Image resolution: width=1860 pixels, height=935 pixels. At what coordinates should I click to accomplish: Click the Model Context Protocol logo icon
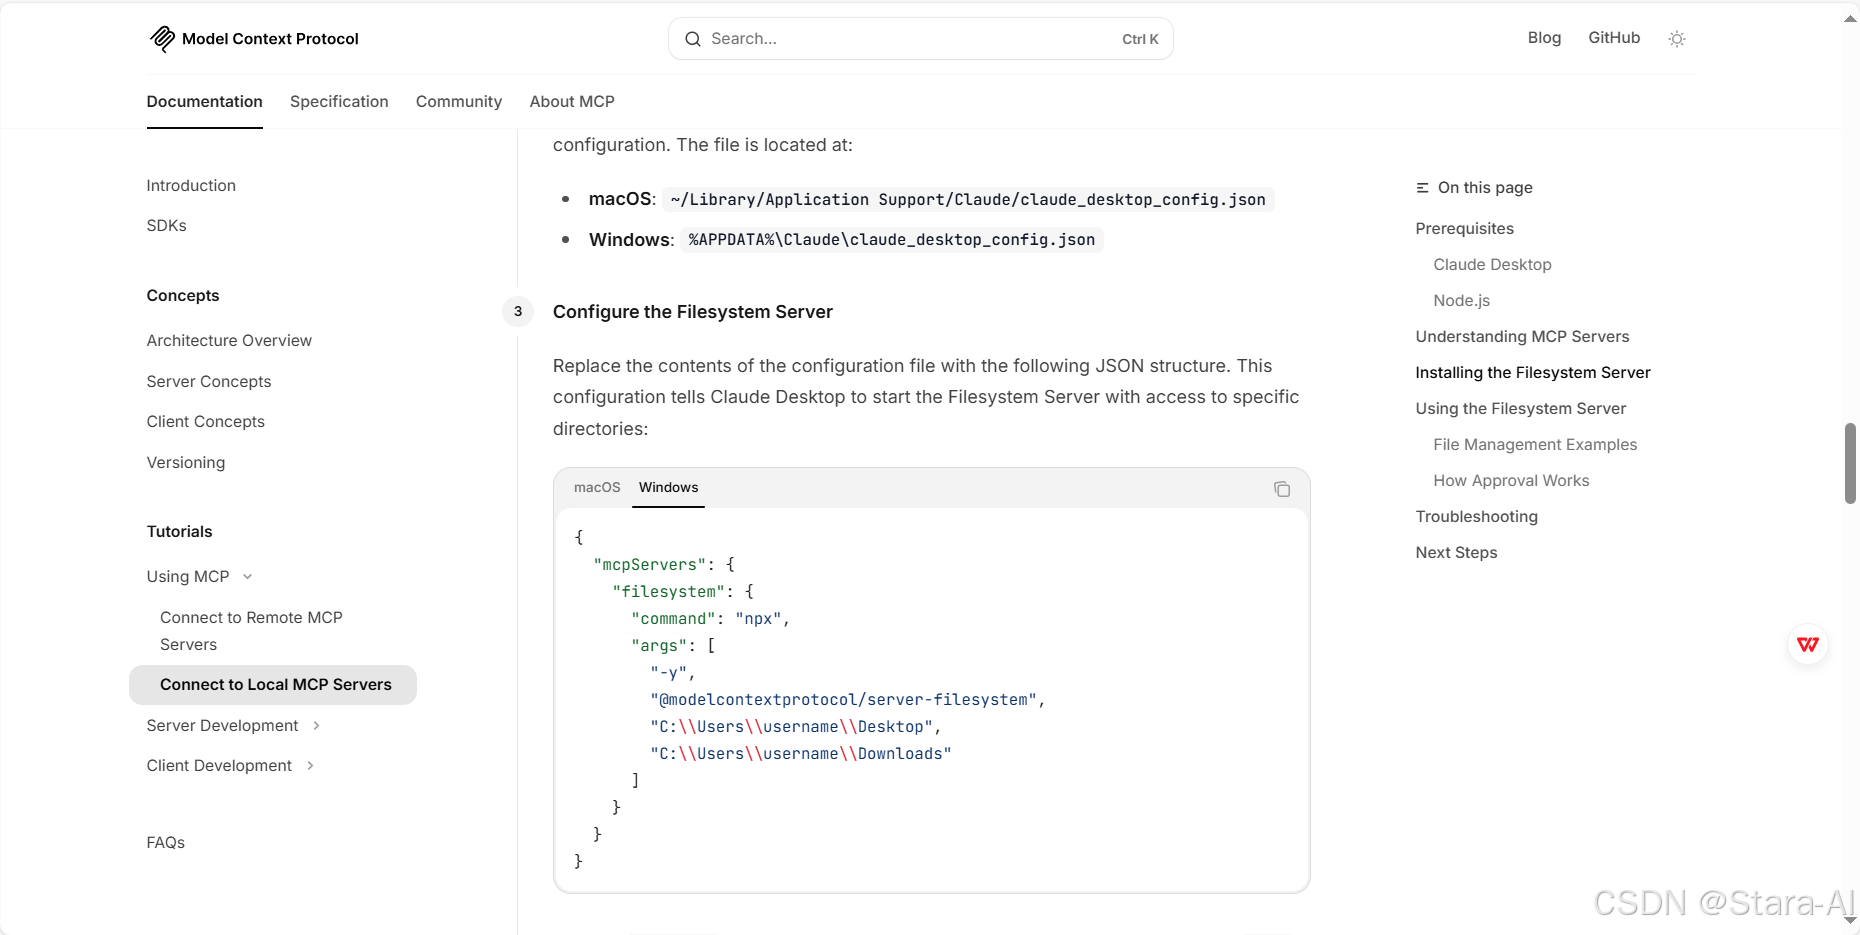(162, 39)
